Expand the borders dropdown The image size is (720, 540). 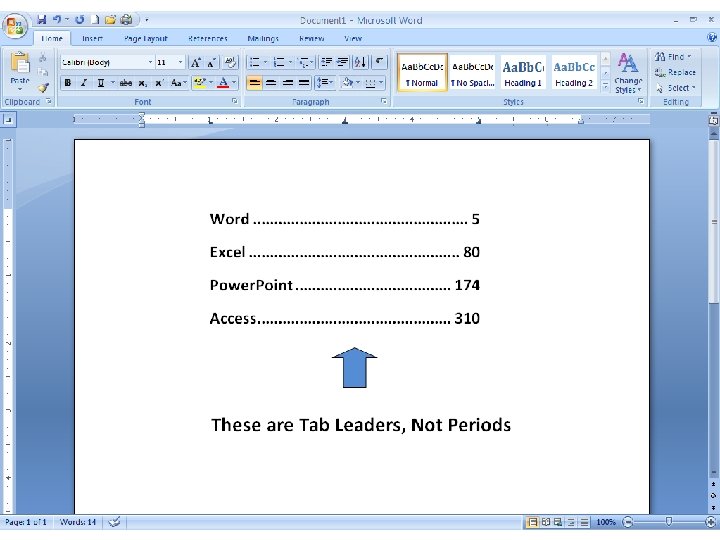[x=381, y=83]
